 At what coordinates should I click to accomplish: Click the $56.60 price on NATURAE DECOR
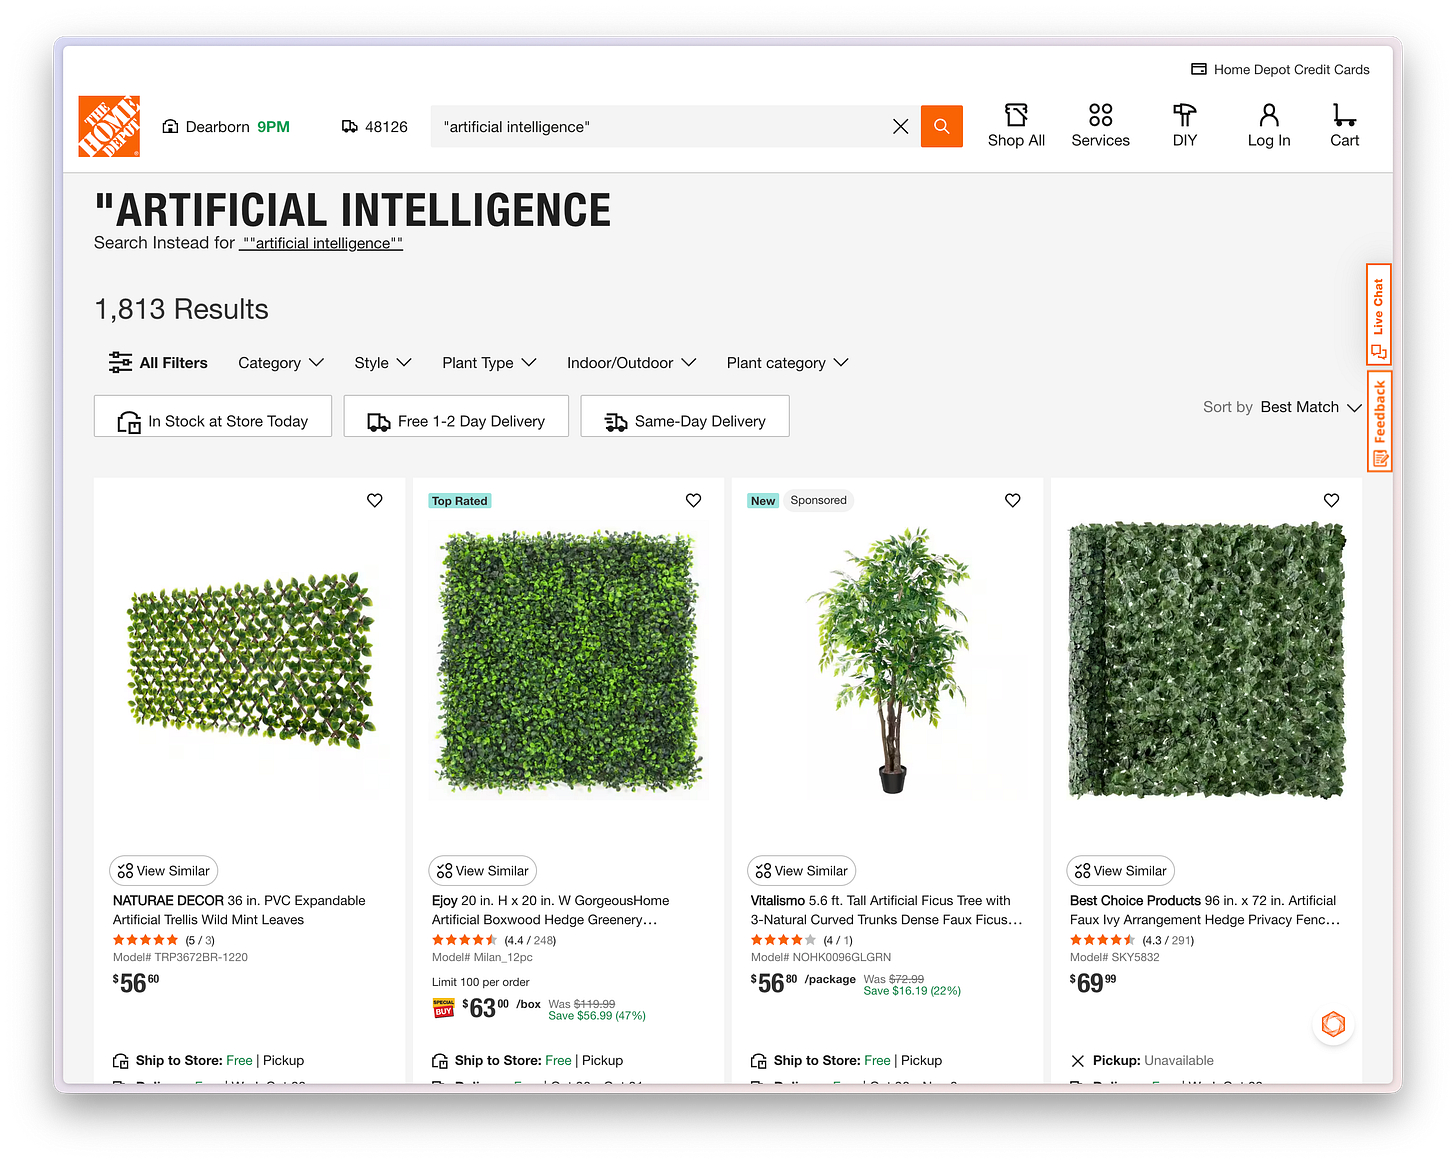(x=136, y=983)
